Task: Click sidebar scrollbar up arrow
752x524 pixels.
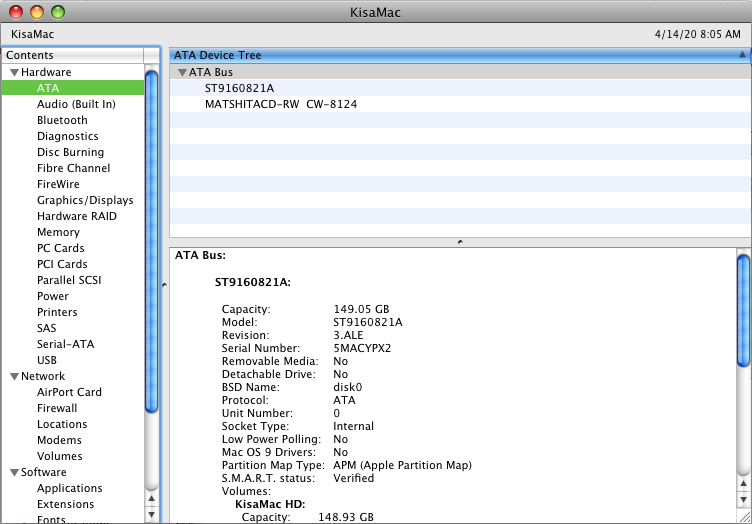Action: 152,499
